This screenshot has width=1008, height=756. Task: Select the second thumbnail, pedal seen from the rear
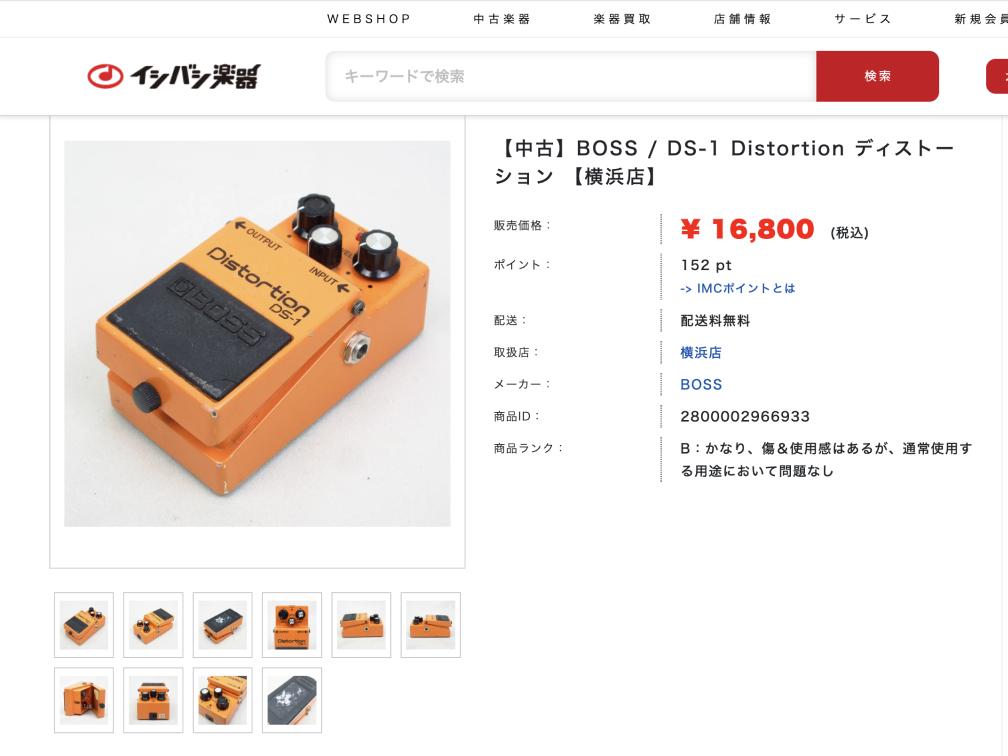(x=153, y=625)
